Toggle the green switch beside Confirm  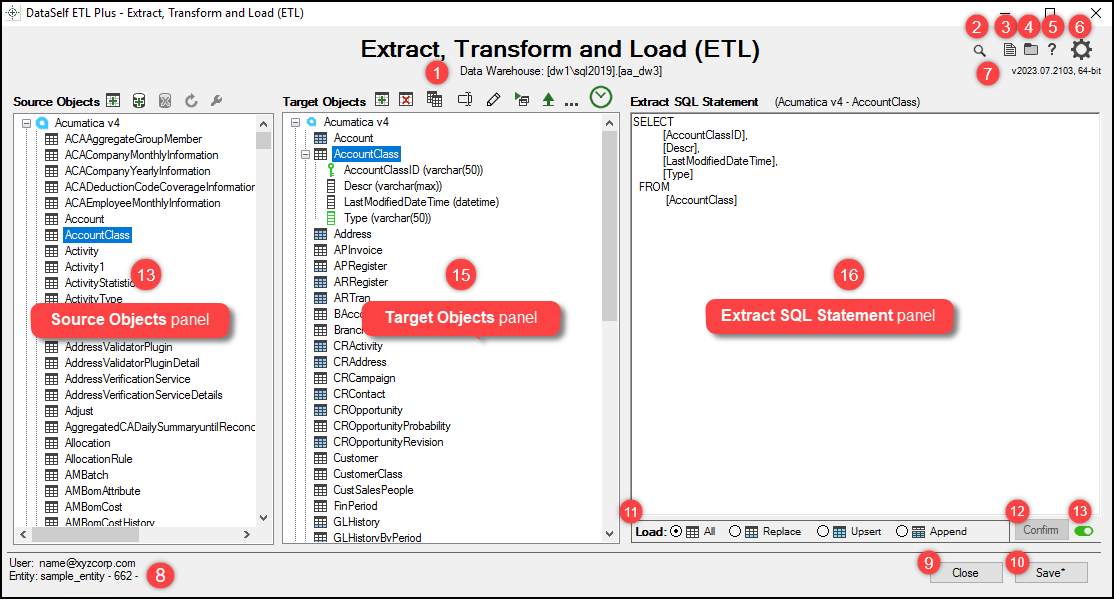click(x=1083, y=531)
